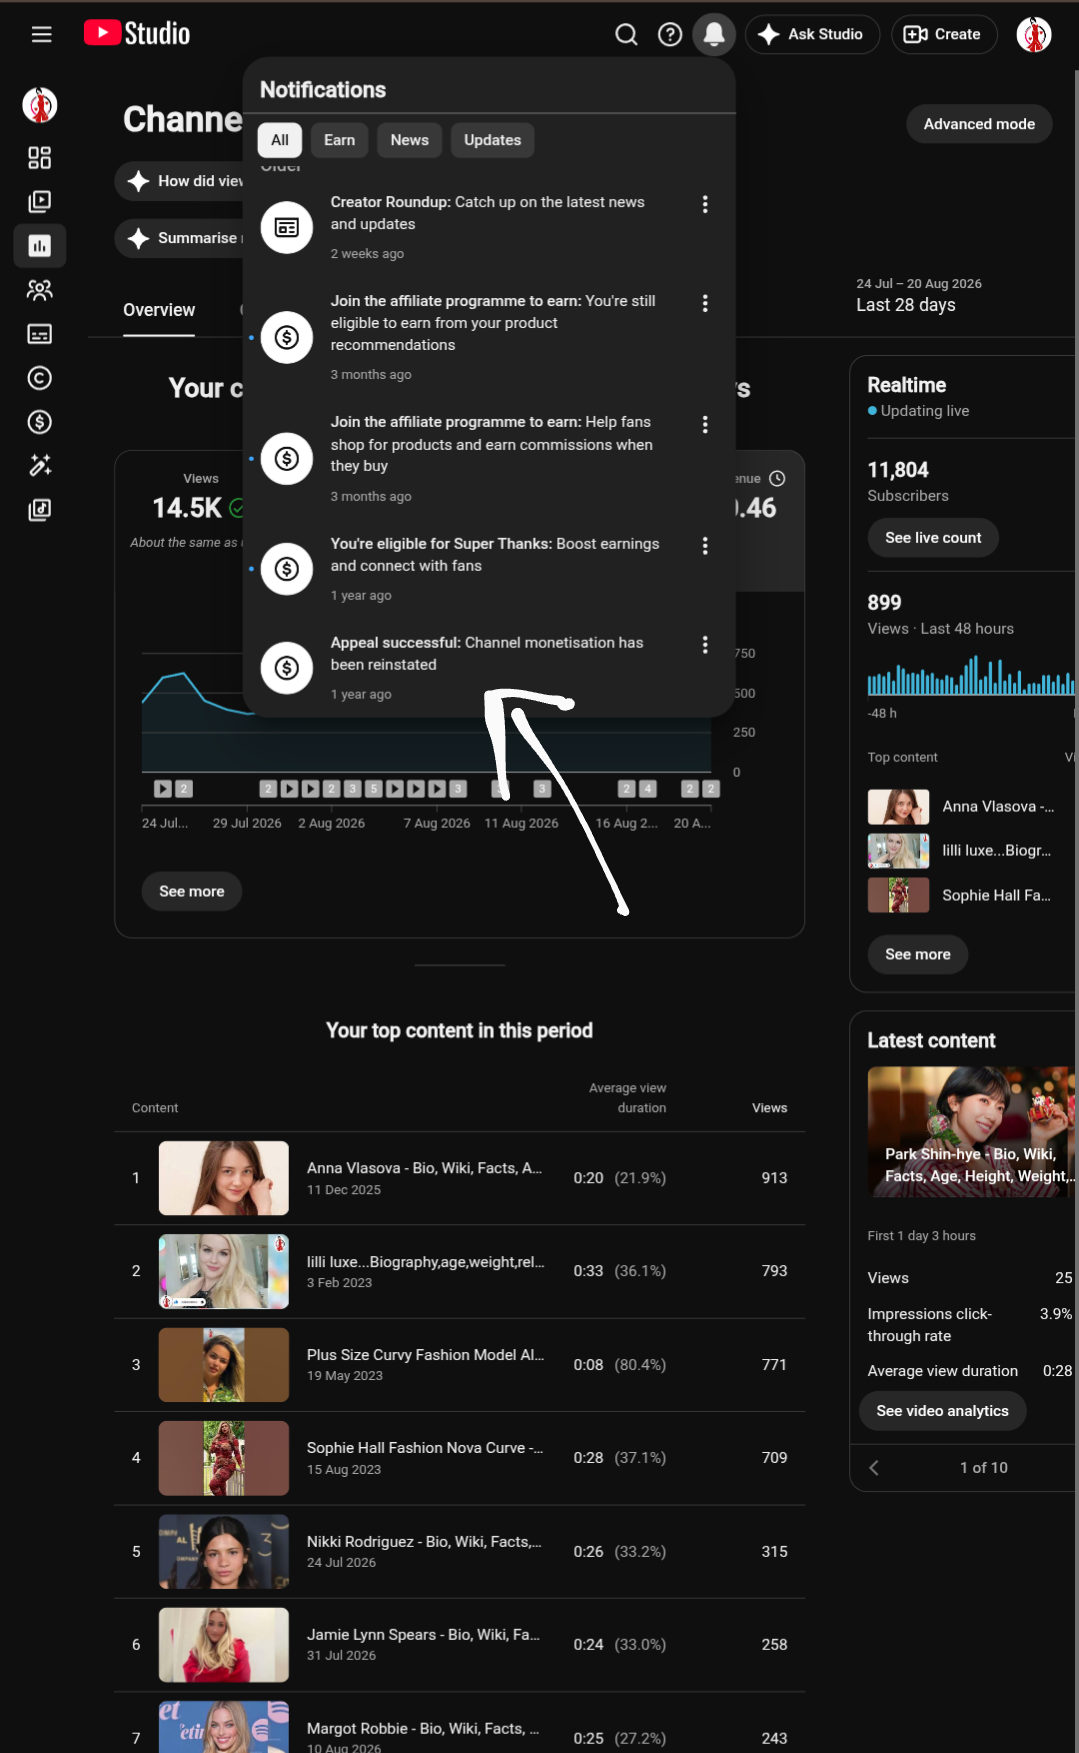The height and width of the screenshot is (1753, 1079).
Task: Open Park Shin-hye latest content thumbnail
Action: coord(972,1132)
